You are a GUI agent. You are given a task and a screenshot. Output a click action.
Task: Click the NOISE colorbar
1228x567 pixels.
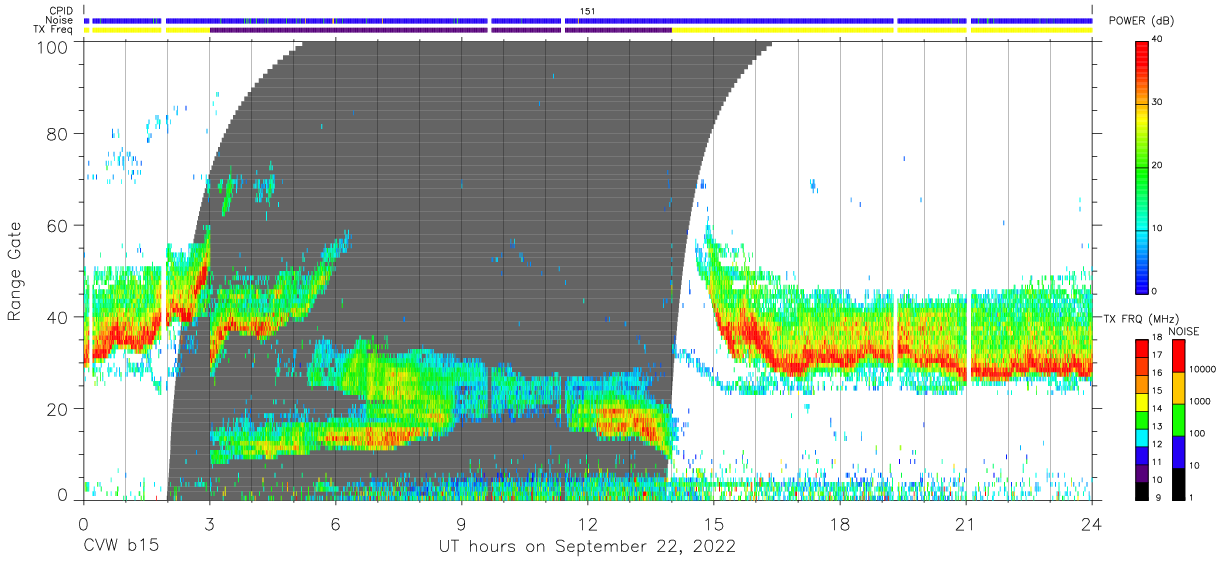[1178, 418]
